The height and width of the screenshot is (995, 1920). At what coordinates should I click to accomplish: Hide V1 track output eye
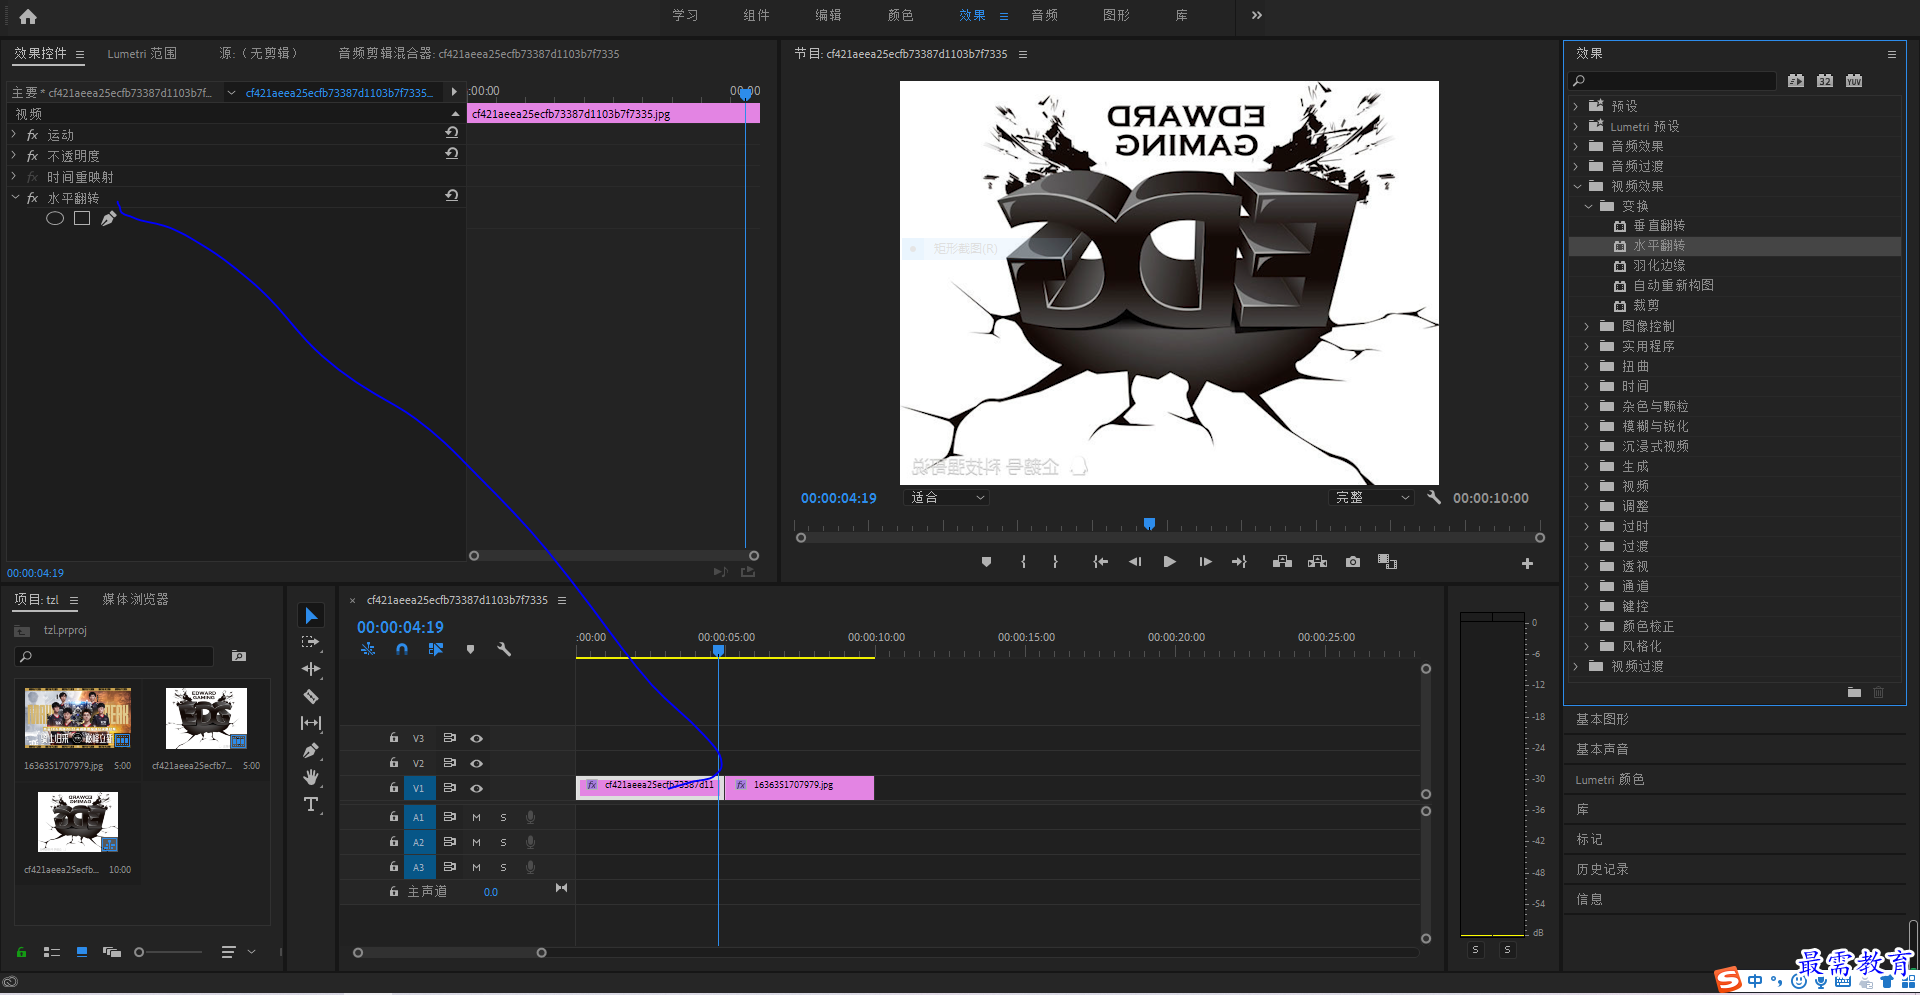coord(477,788)
